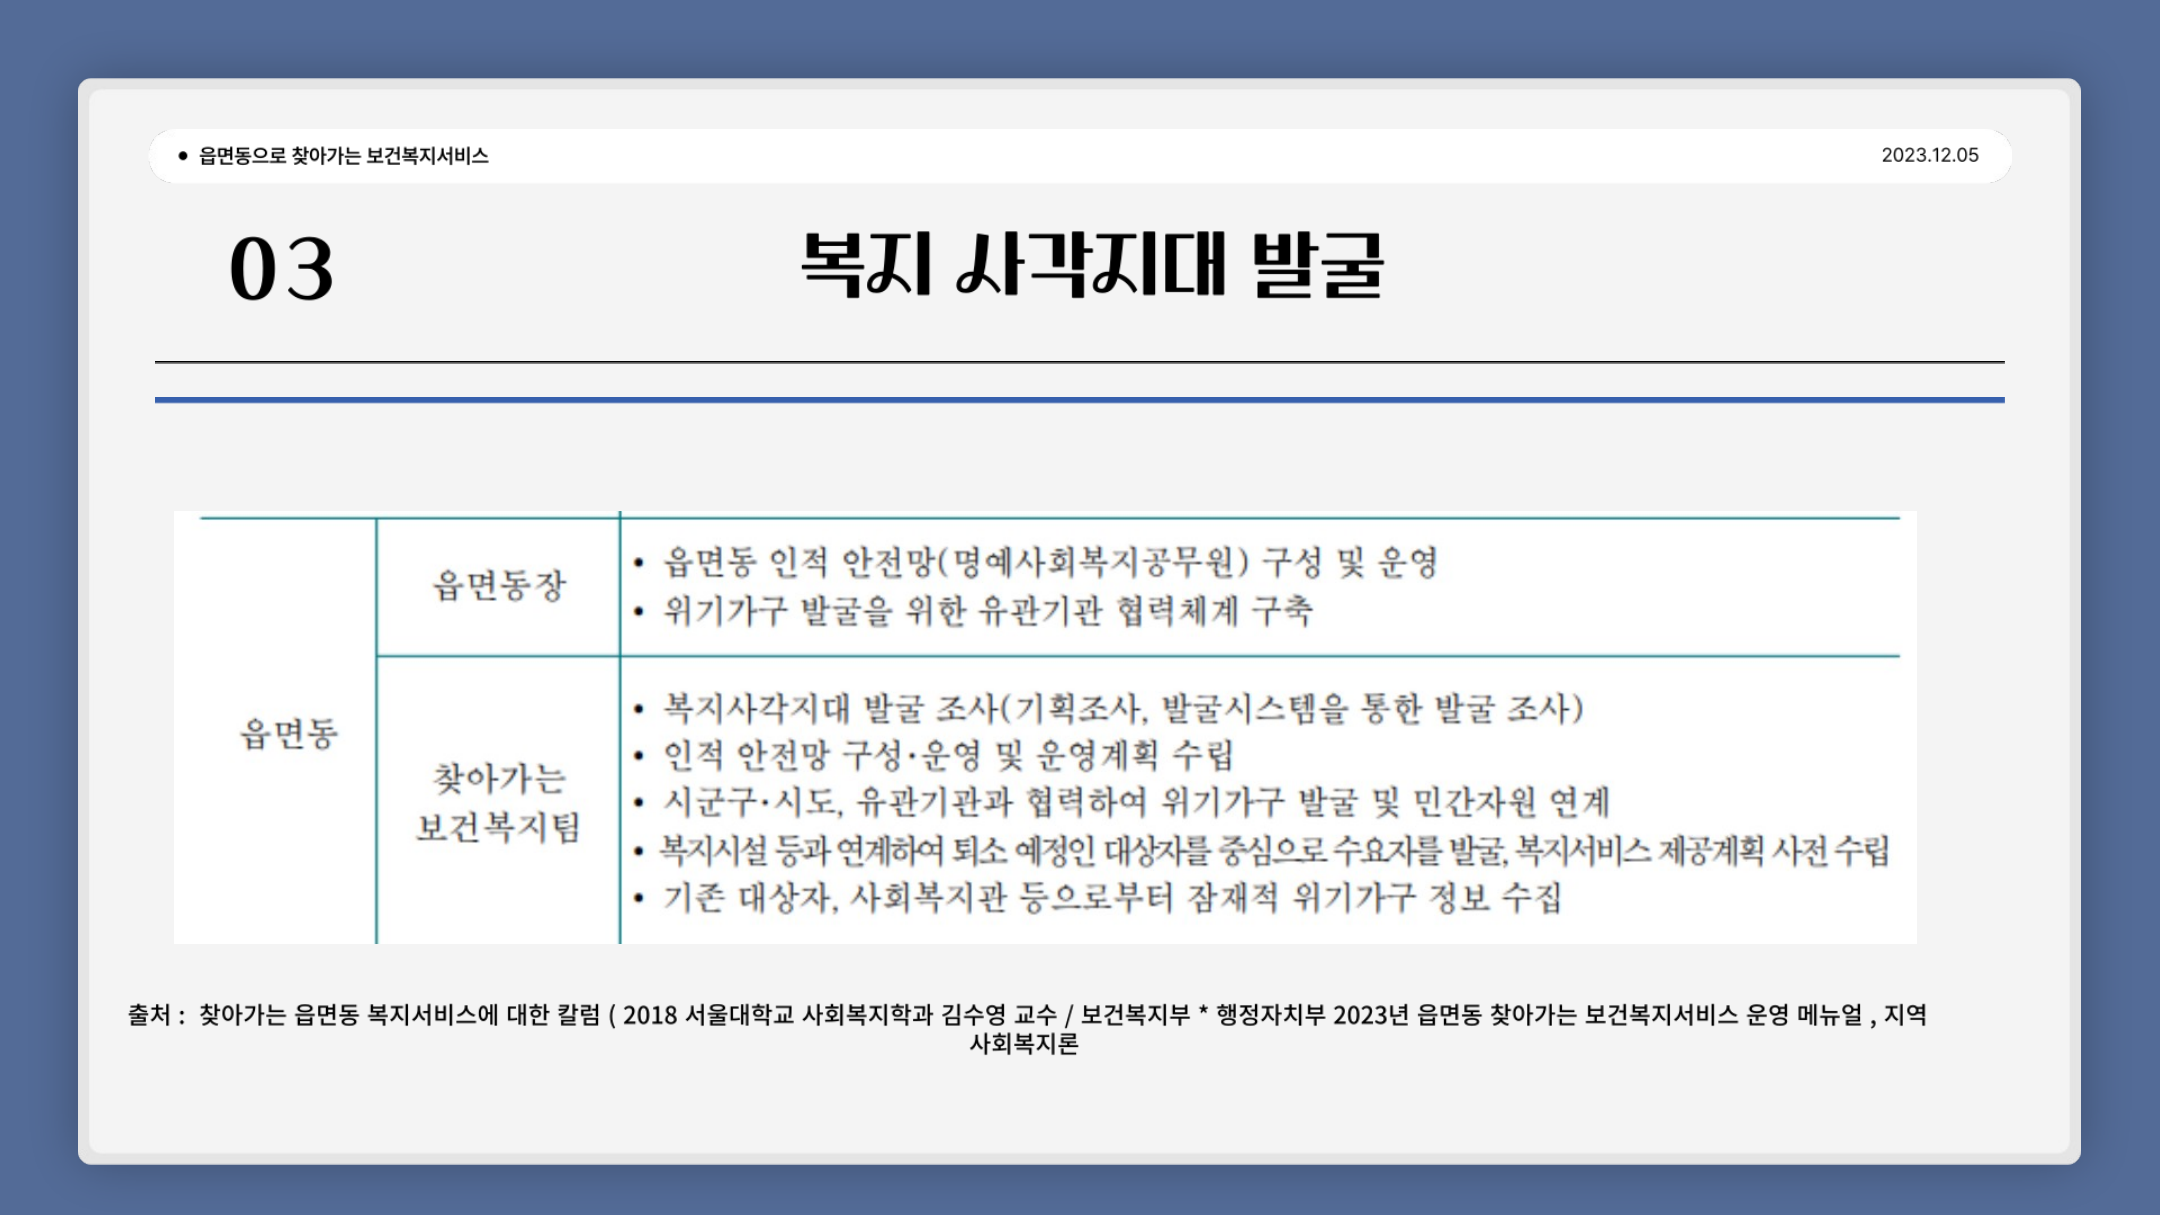Click the source citation line beginning '출처 :'
This screenshot has width=2160, height=1215.
coord(1027,1015)
